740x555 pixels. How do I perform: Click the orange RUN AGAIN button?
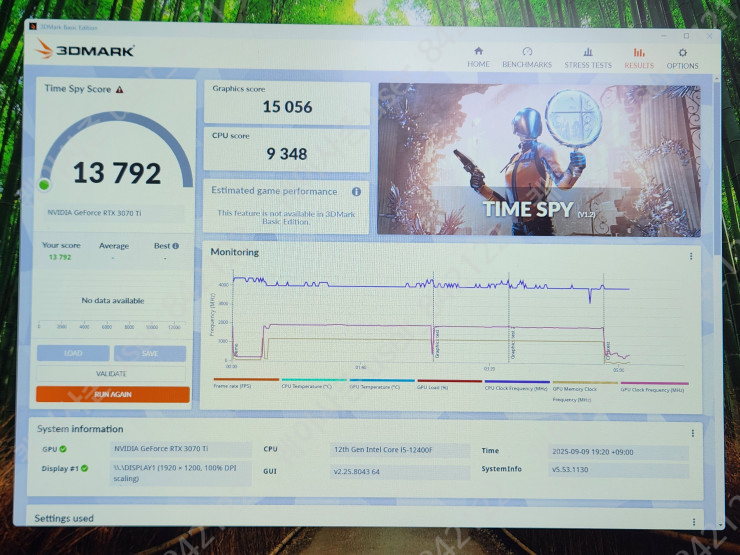click(x=113, y=395)
